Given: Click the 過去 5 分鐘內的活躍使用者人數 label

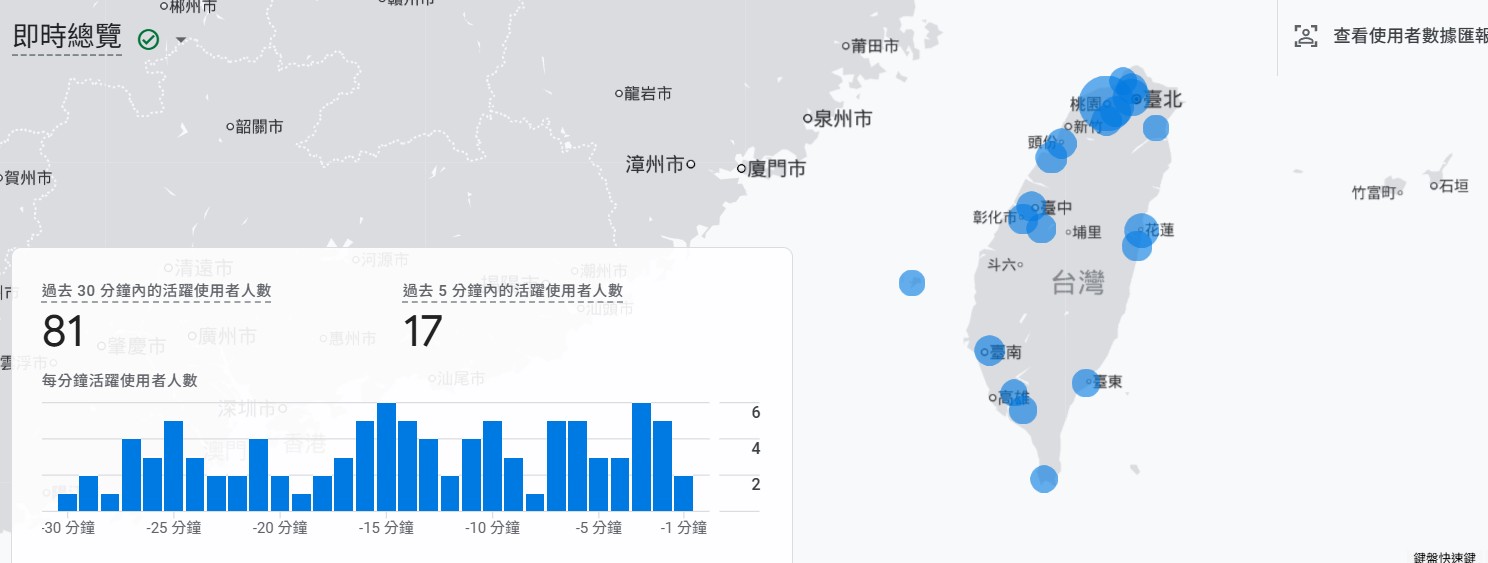Looking at the screenshot, I should 513,291.
